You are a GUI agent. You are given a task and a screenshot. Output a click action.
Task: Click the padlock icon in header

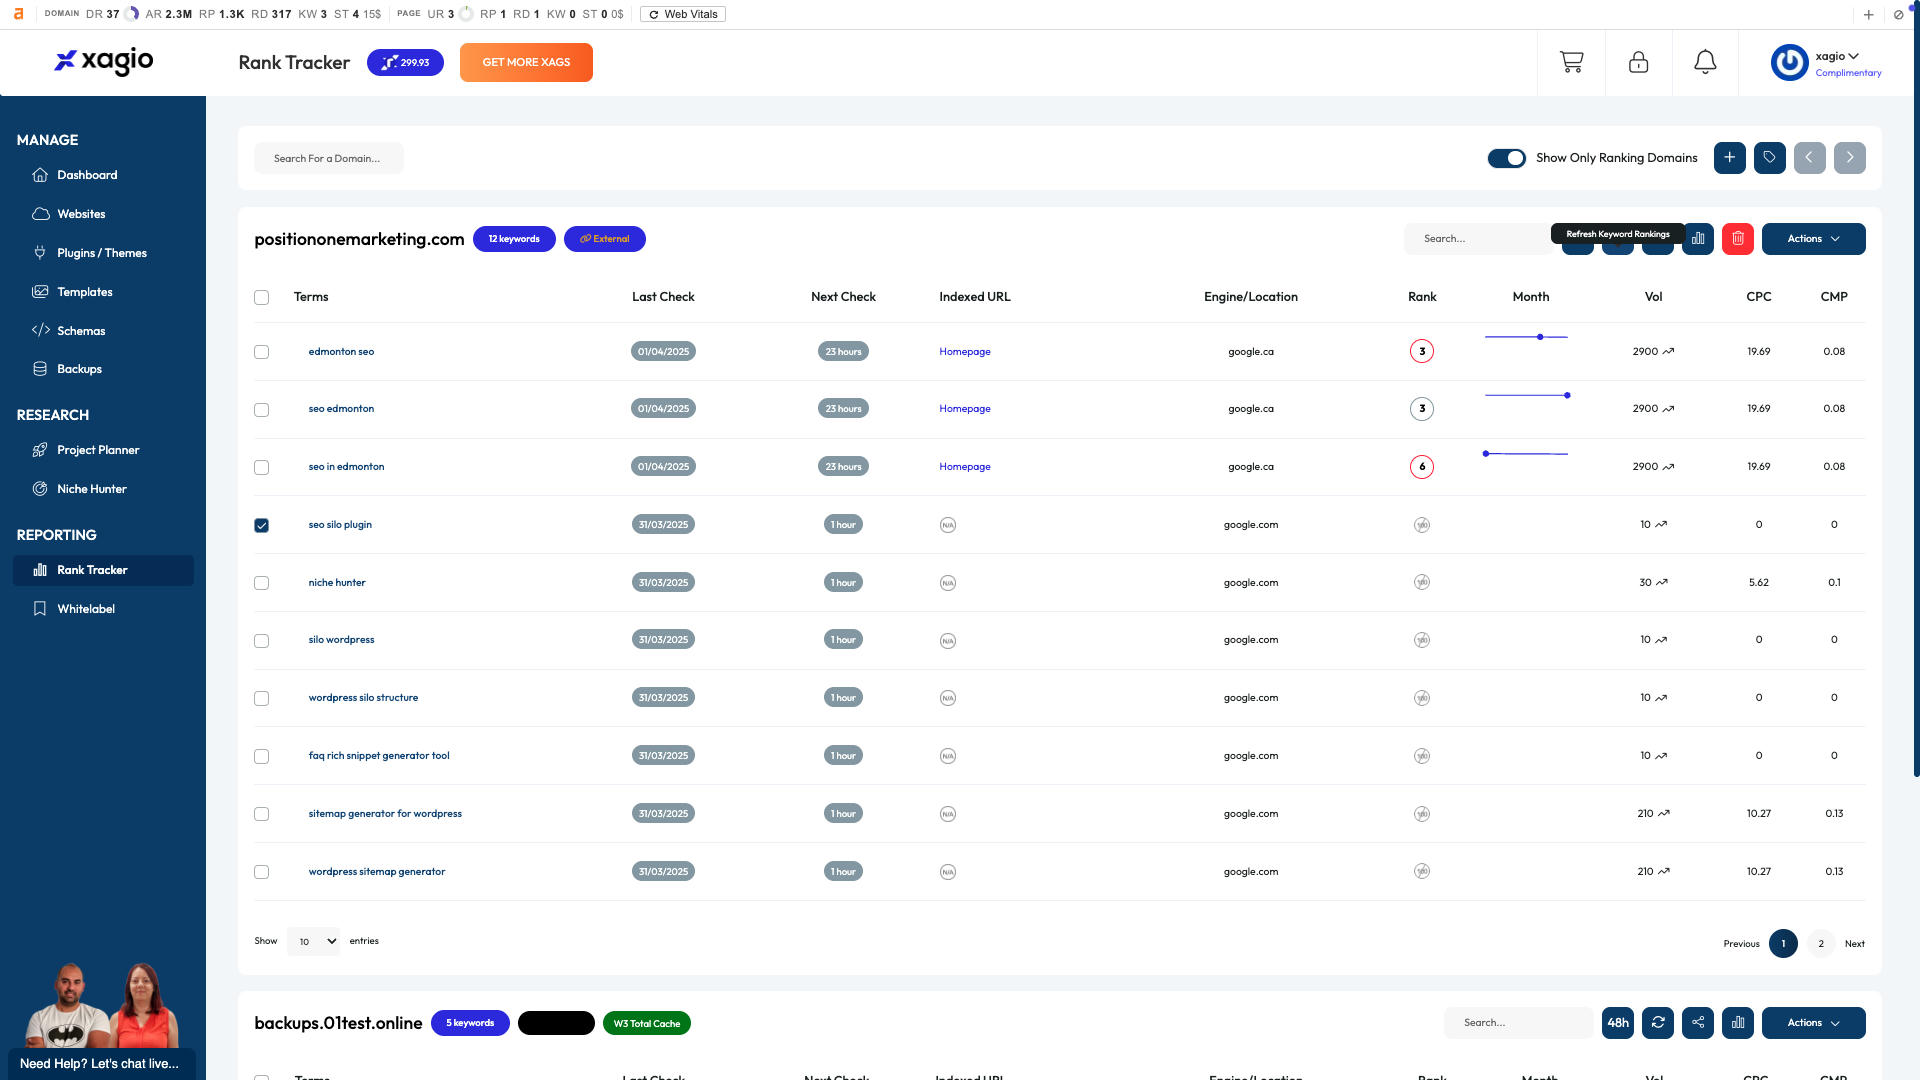coord(1638,62)
